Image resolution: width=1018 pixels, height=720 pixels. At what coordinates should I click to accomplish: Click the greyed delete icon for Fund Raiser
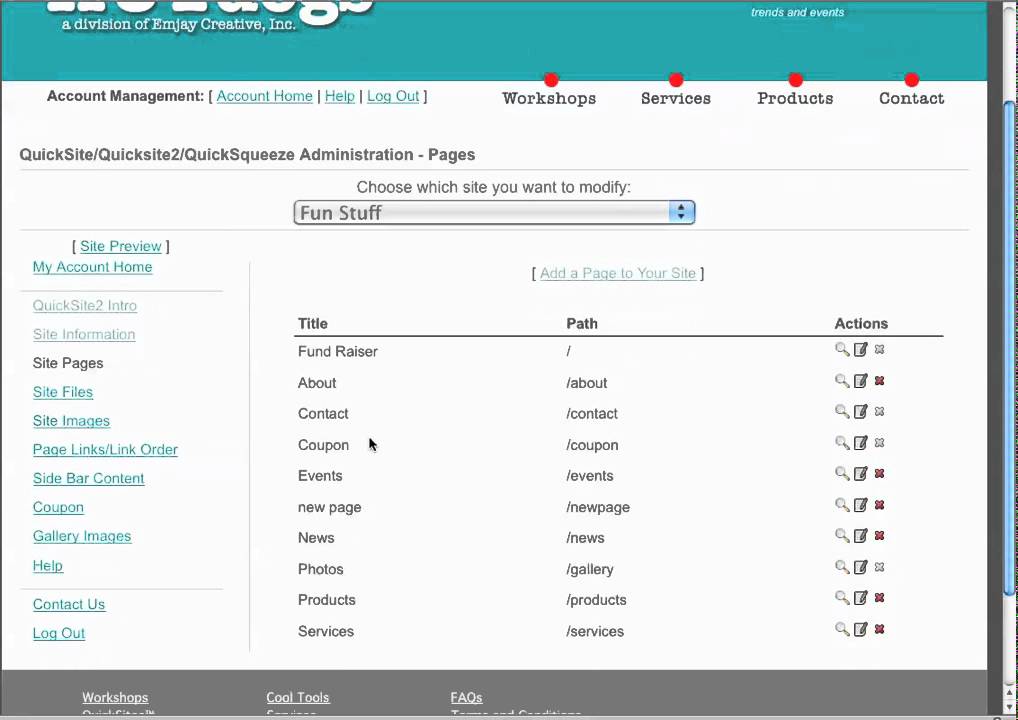point(880,350)
